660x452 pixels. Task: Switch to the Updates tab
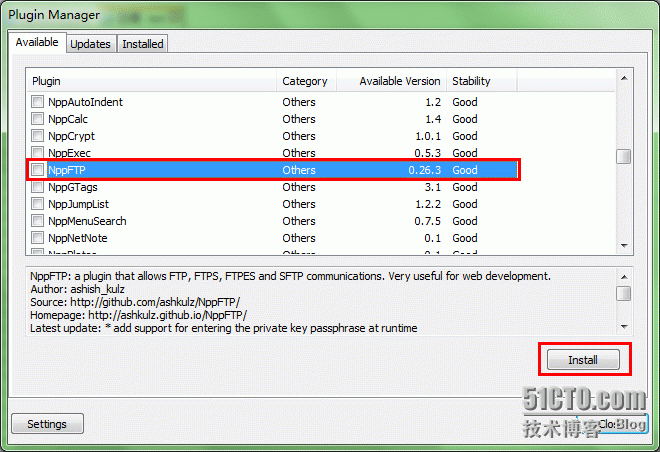(90, 44)
